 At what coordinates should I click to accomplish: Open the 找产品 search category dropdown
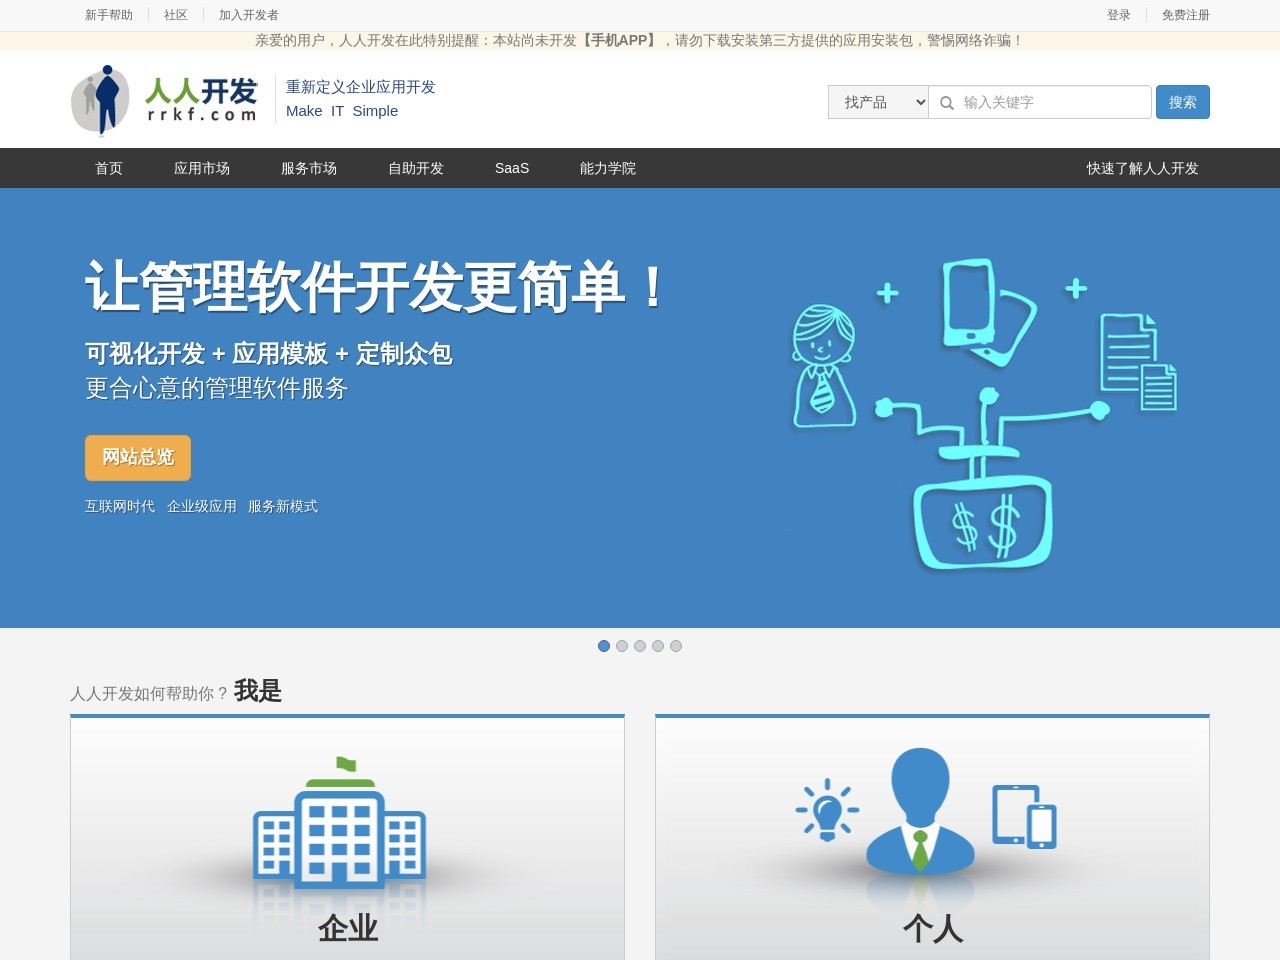878,102
